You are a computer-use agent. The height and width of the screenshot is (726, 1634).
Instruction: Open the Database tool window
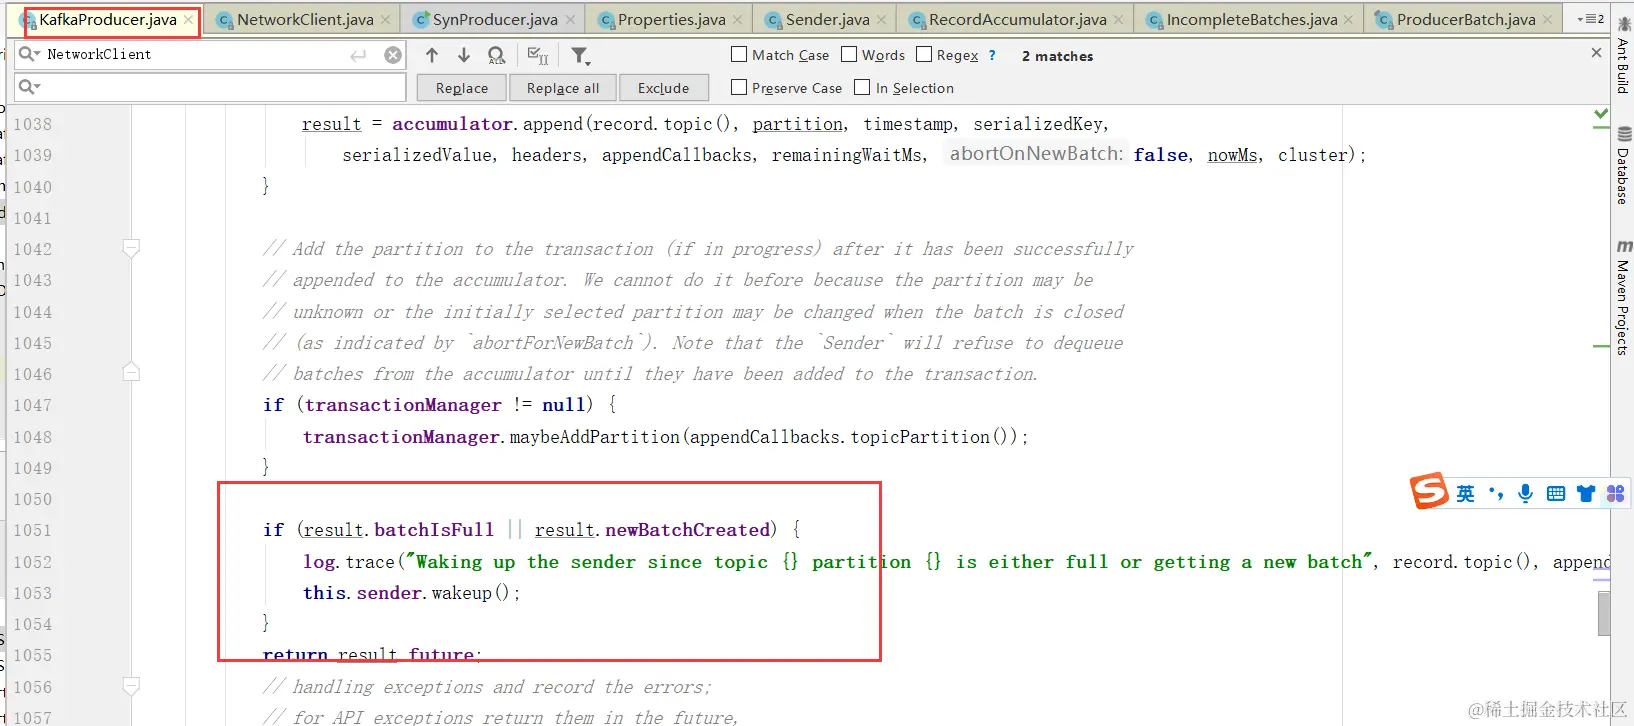coord(1622,166)
